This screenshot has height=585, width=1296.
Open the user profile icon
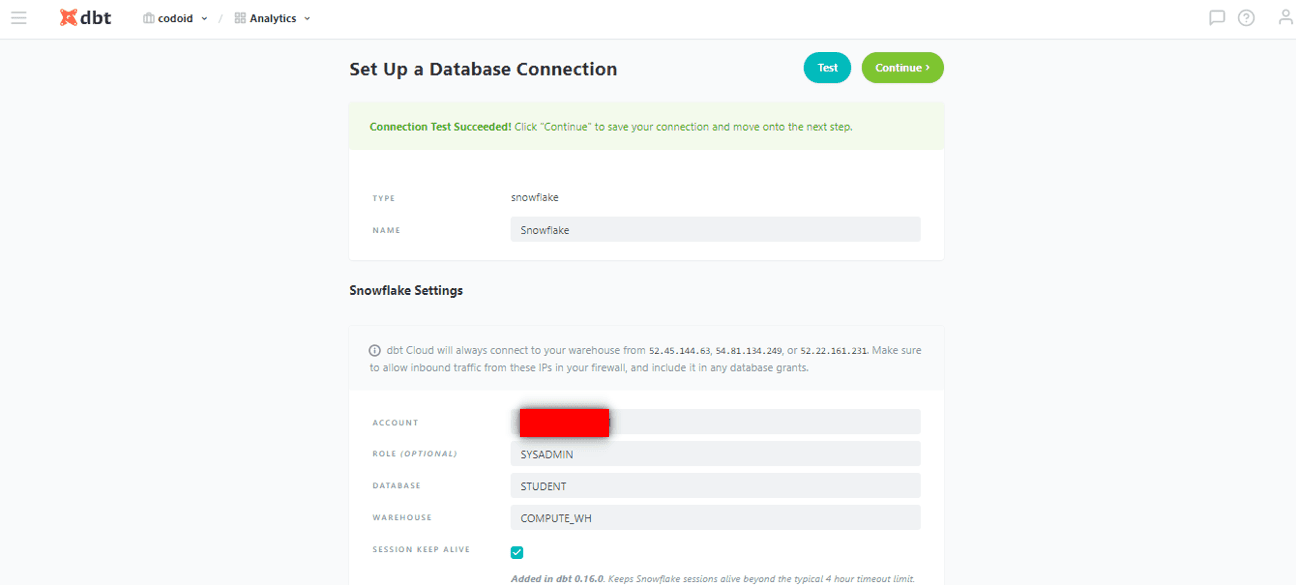(x=1285, y=17)
